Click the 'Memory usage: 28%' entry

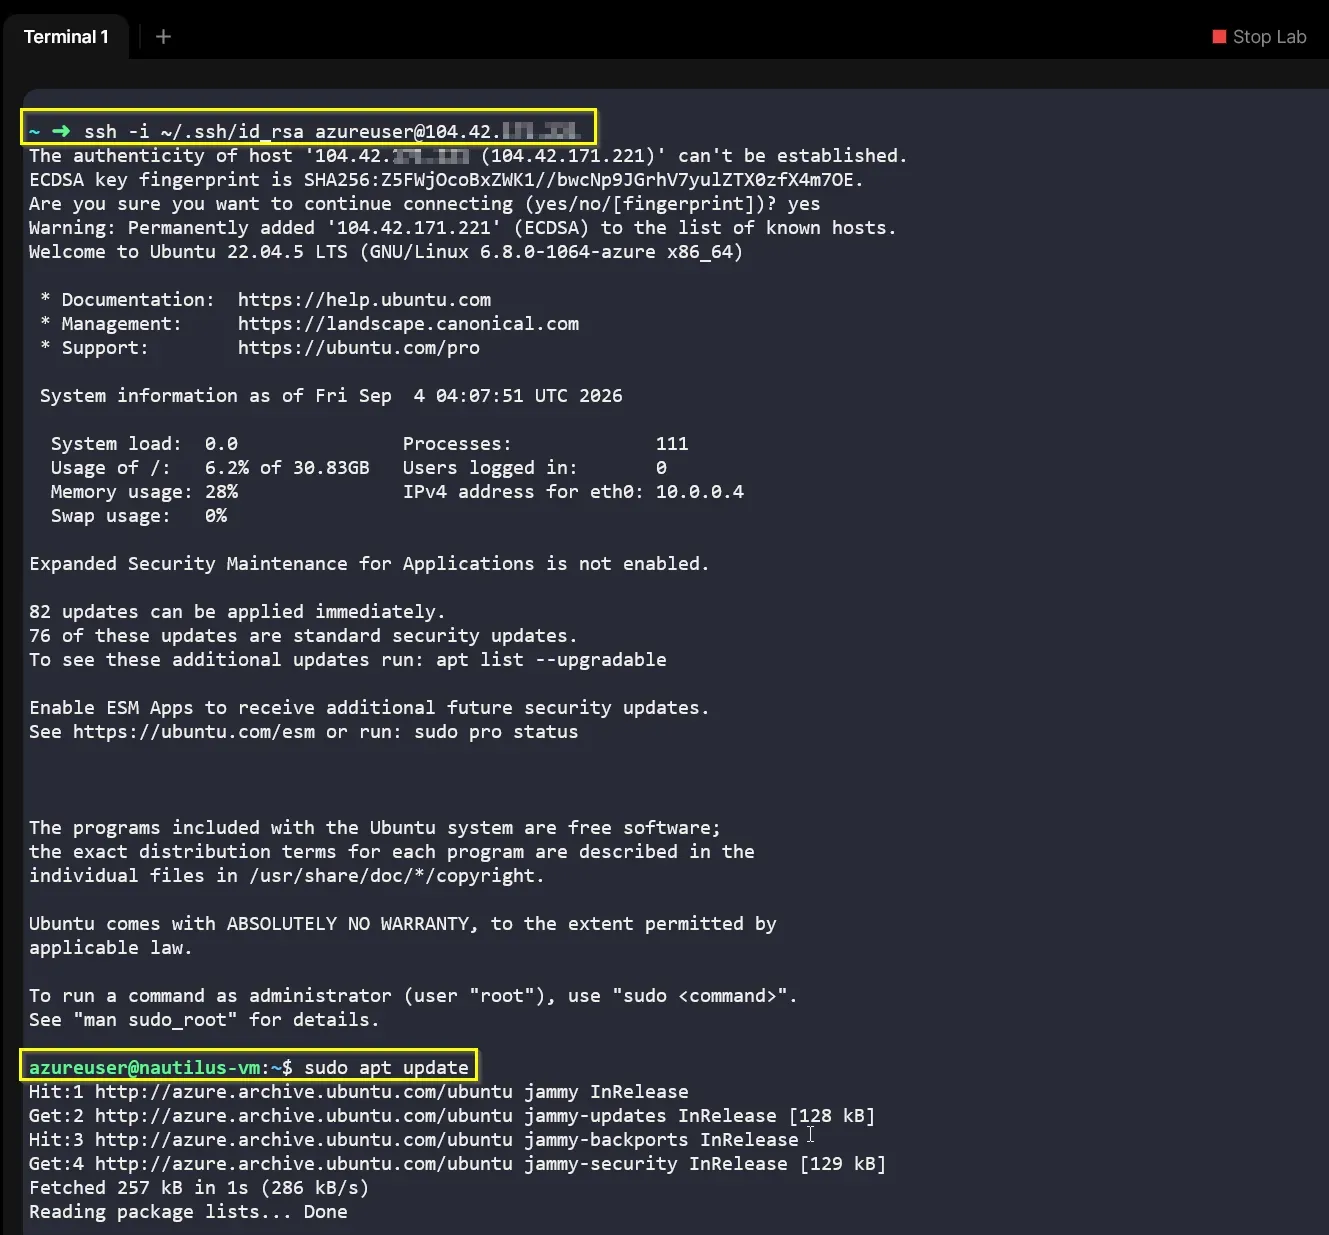(x=144, y=492)
